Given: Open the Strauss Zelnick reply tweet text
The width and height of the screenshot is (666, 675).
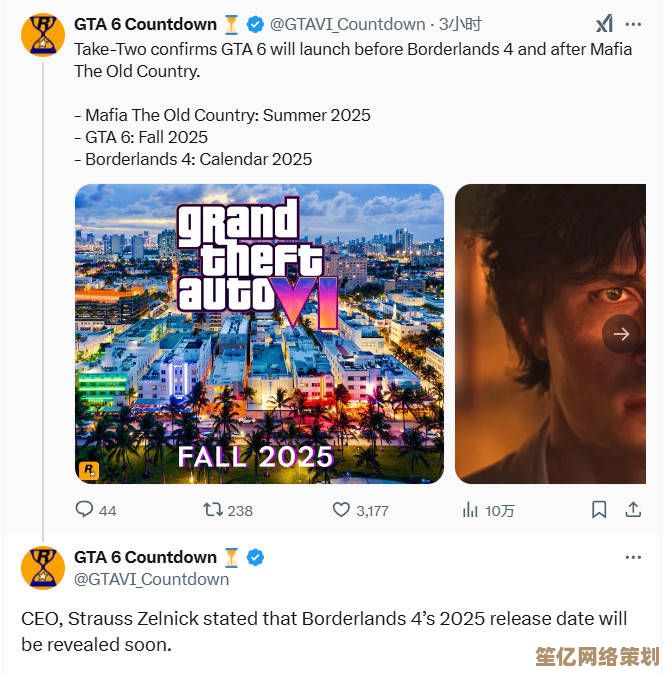Looking at the screenshot, I should pyautogui.click(x=325, y=632).
